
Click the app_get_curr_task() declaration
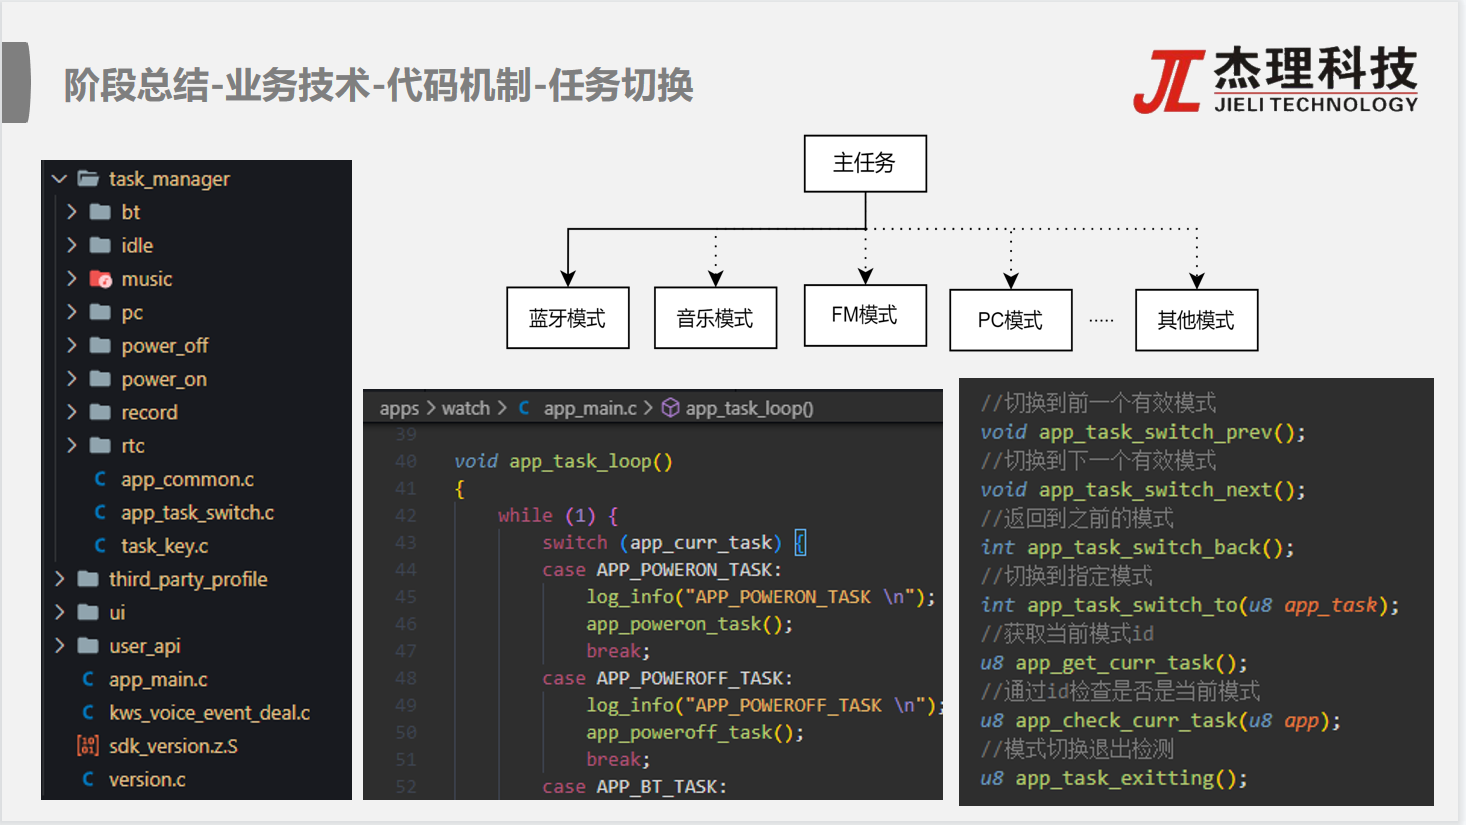click(1114, 663)
